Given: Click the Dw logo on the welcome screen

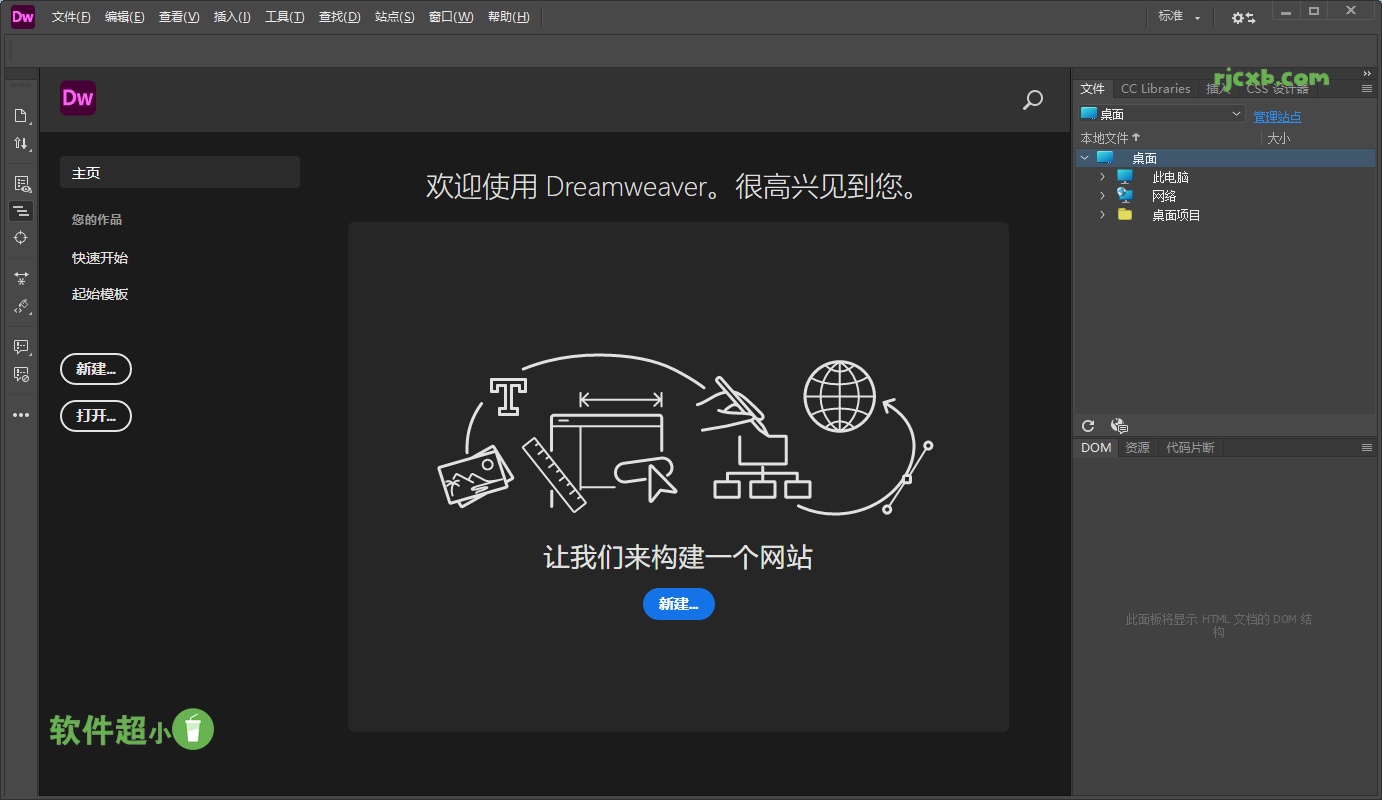Looking at the screenshot, I should [x=77, y=98].
